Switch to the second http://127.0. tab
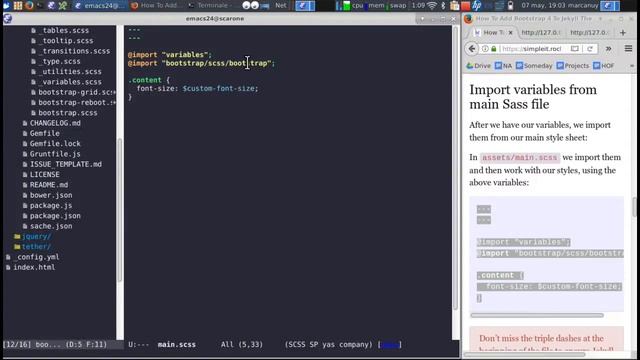This screenshot has height=360, width=640. click(x=590, y=32)
